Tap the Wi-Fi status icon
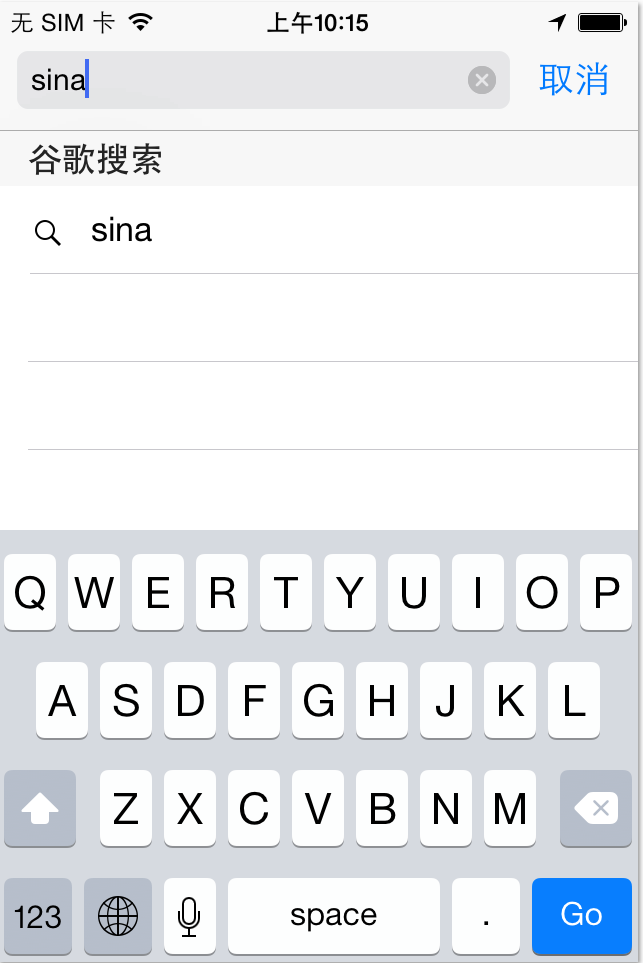 click(x=141, y=22)
